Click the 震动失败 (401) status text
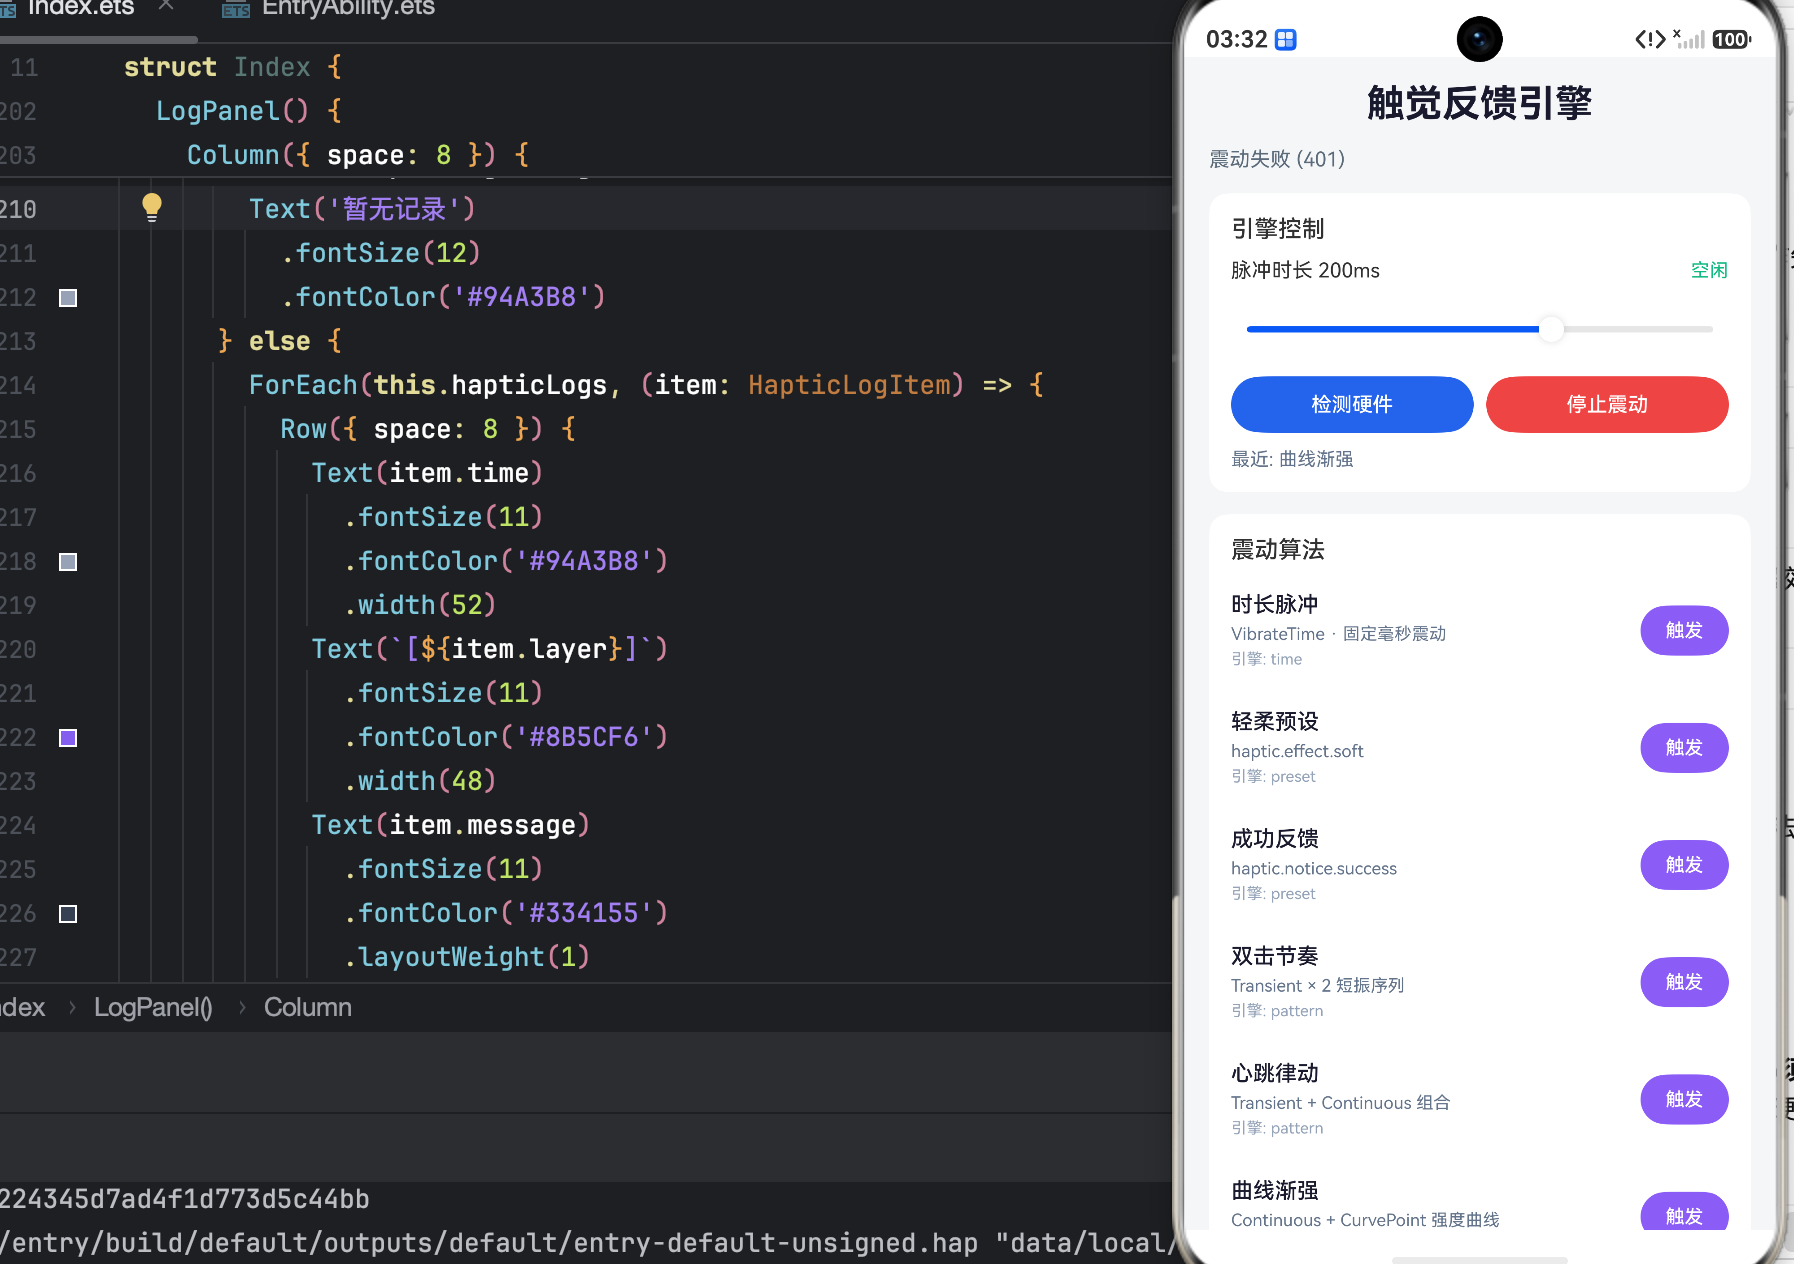 pyautogui.click(x=1277, y=159)
